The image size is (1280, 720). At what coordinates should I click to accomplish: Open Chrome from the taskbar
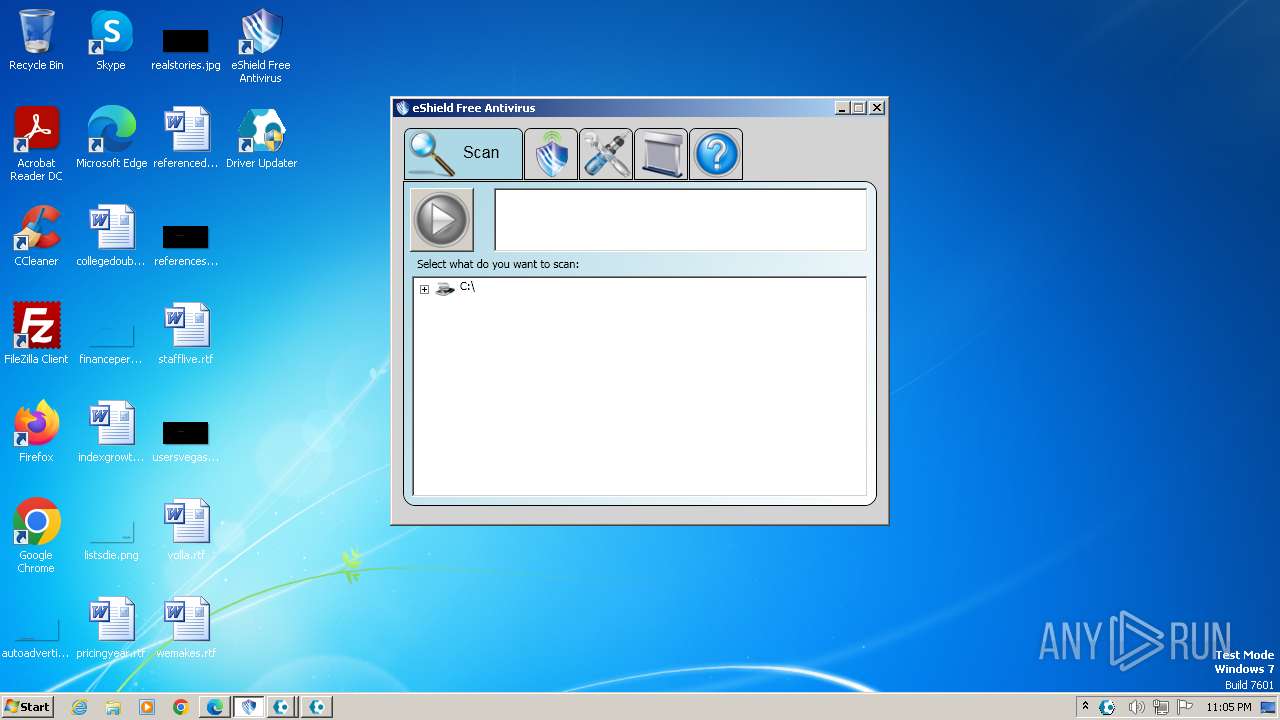(181, 707)
